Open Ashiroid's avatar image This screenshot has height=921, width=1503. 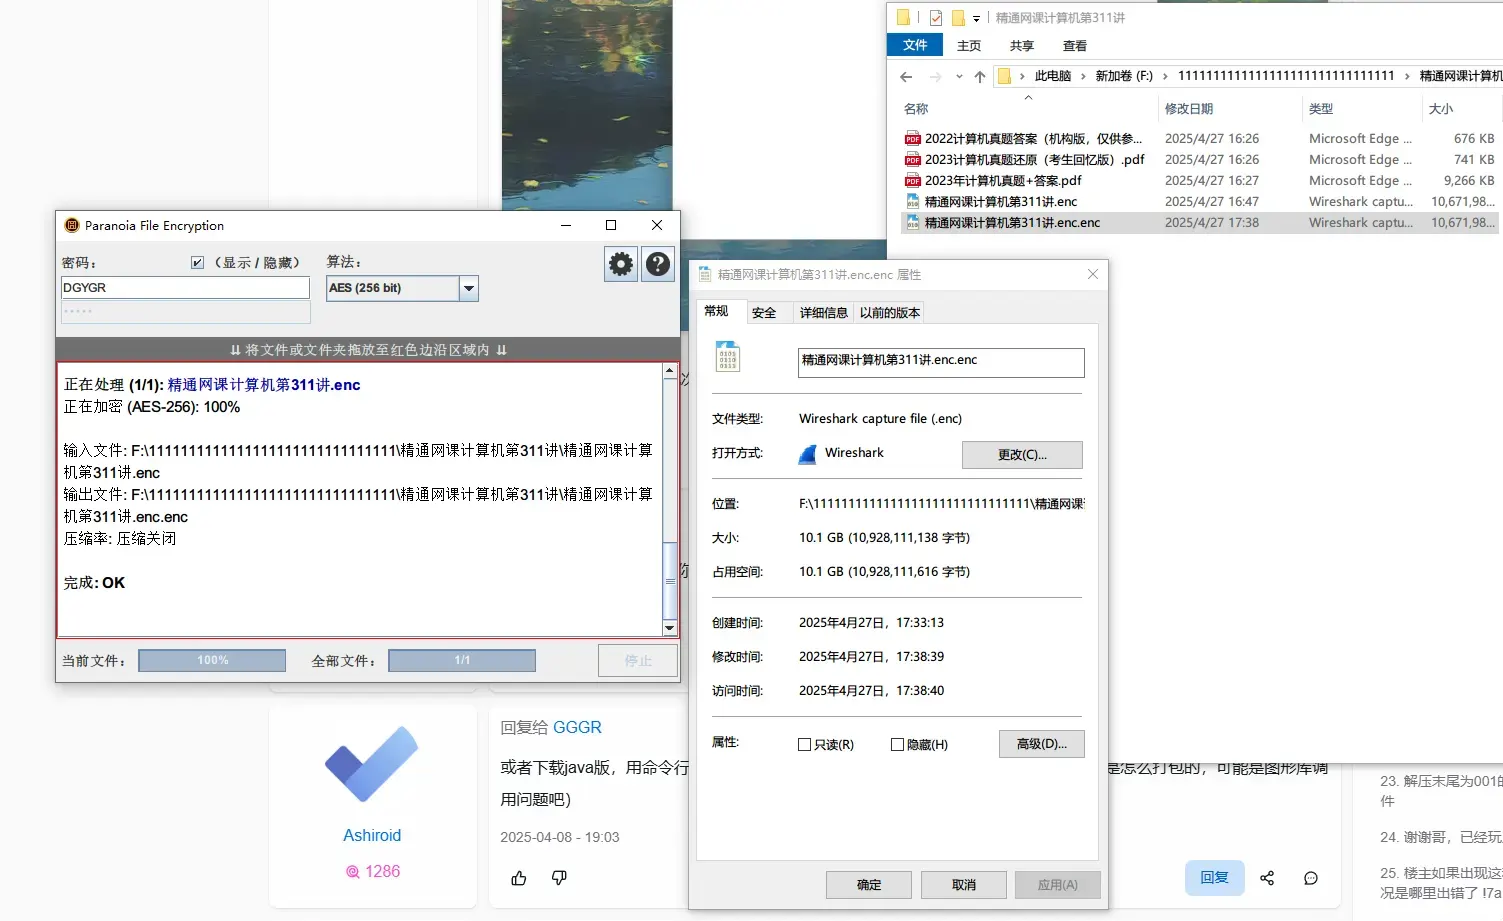pos(372,764)
